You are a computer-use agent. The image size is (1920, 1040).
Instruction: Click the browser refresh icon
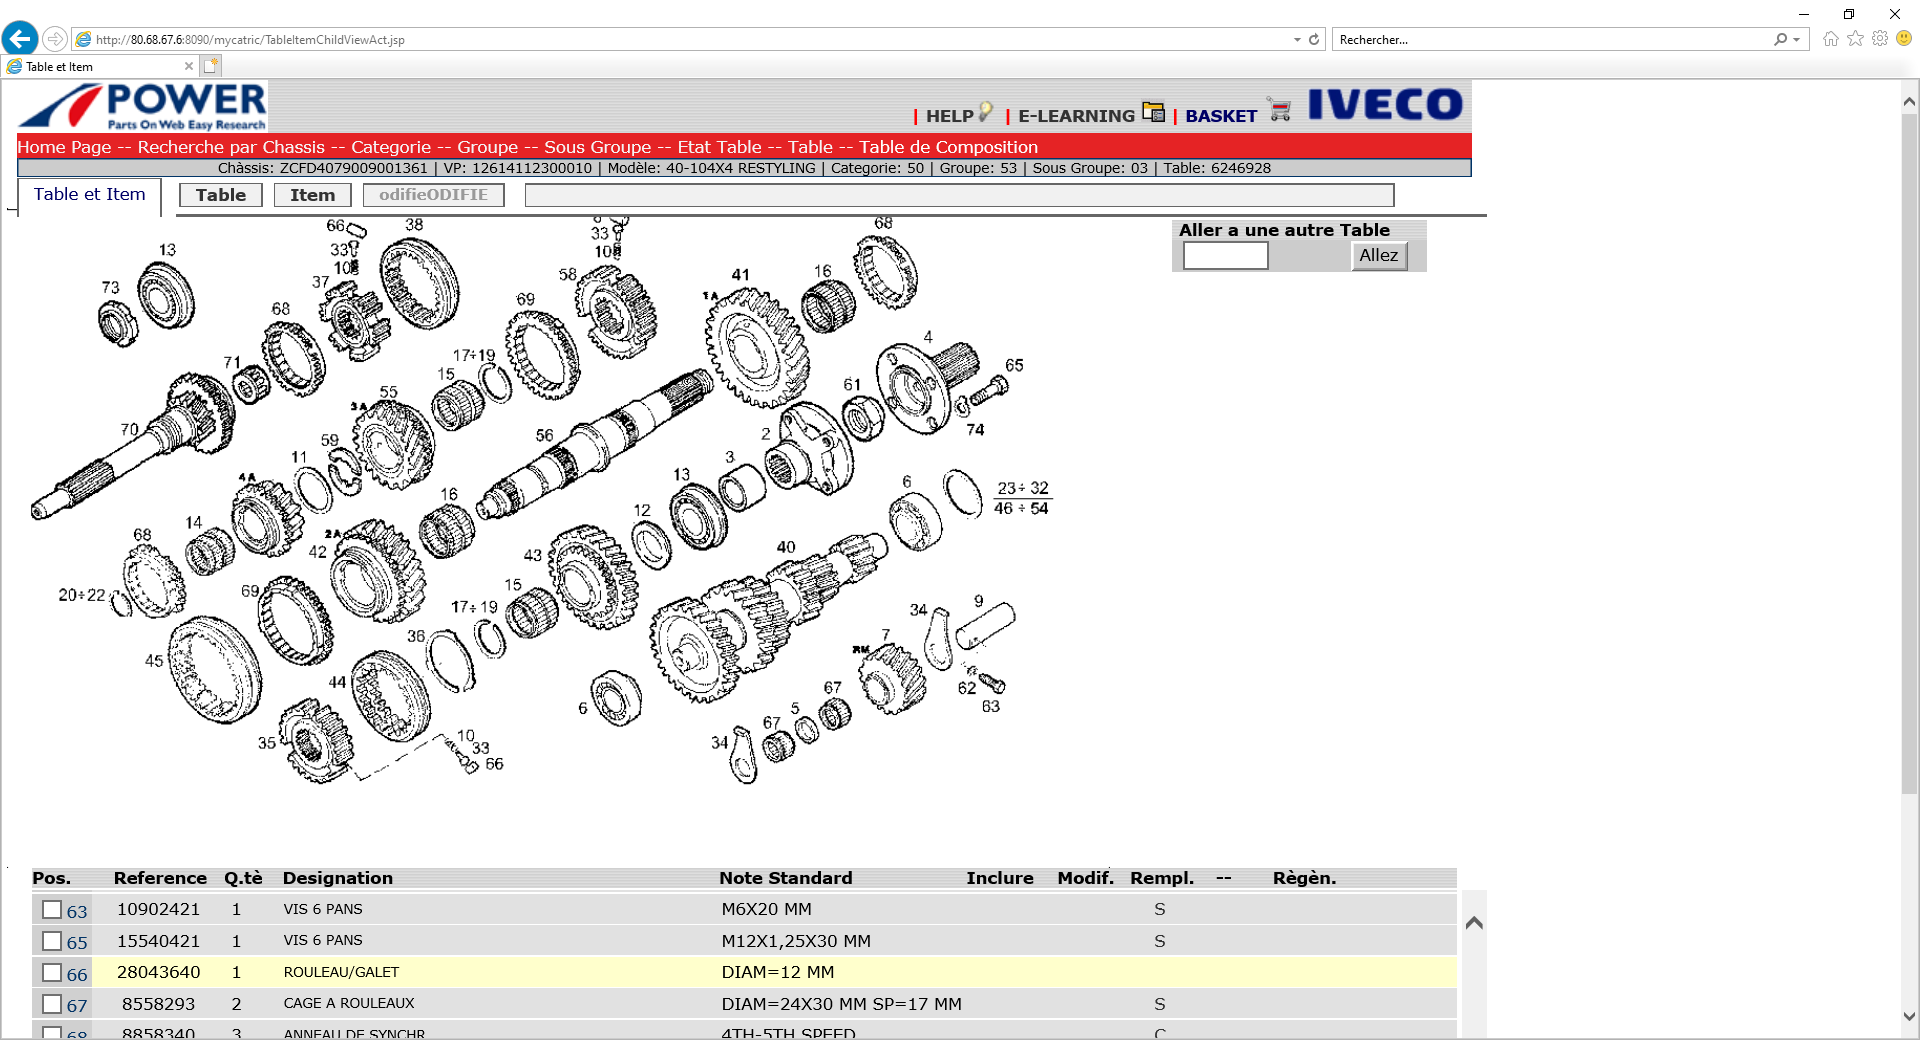pyautogui.click(x=1314, y=40)
